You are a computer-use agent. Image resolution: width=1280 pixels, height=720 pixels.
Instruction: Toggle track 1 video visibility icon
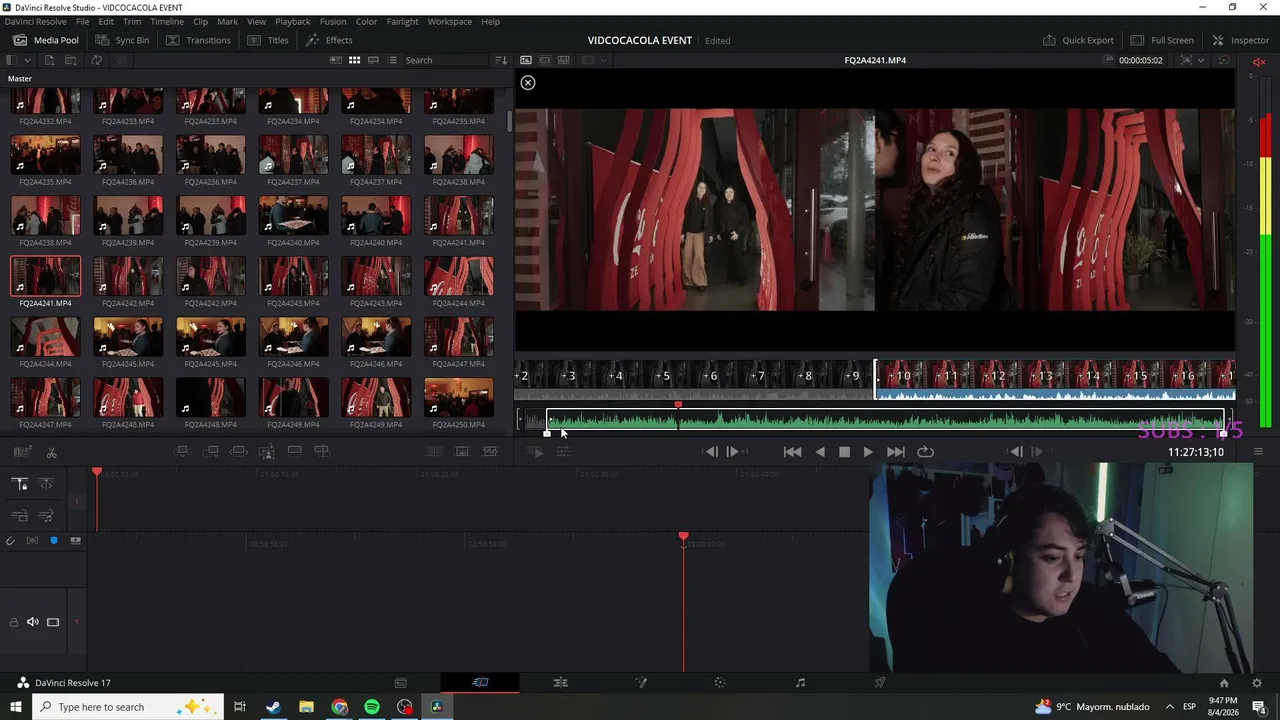pyautogui.click(x=53, y=622)
